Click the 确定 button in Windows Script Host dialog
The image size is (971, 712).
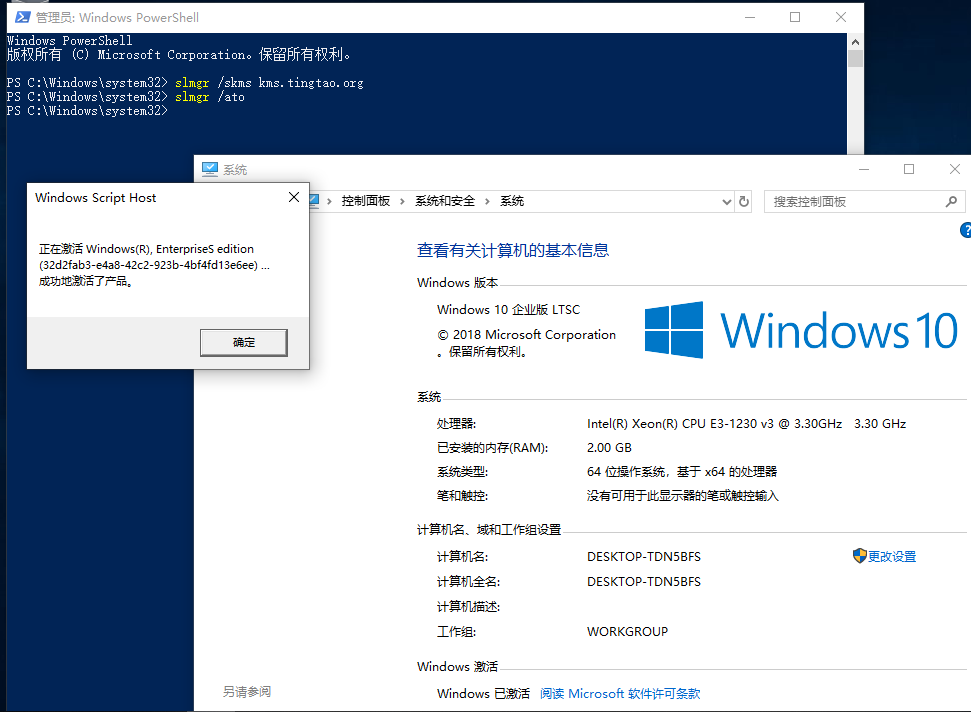(243, 342)
